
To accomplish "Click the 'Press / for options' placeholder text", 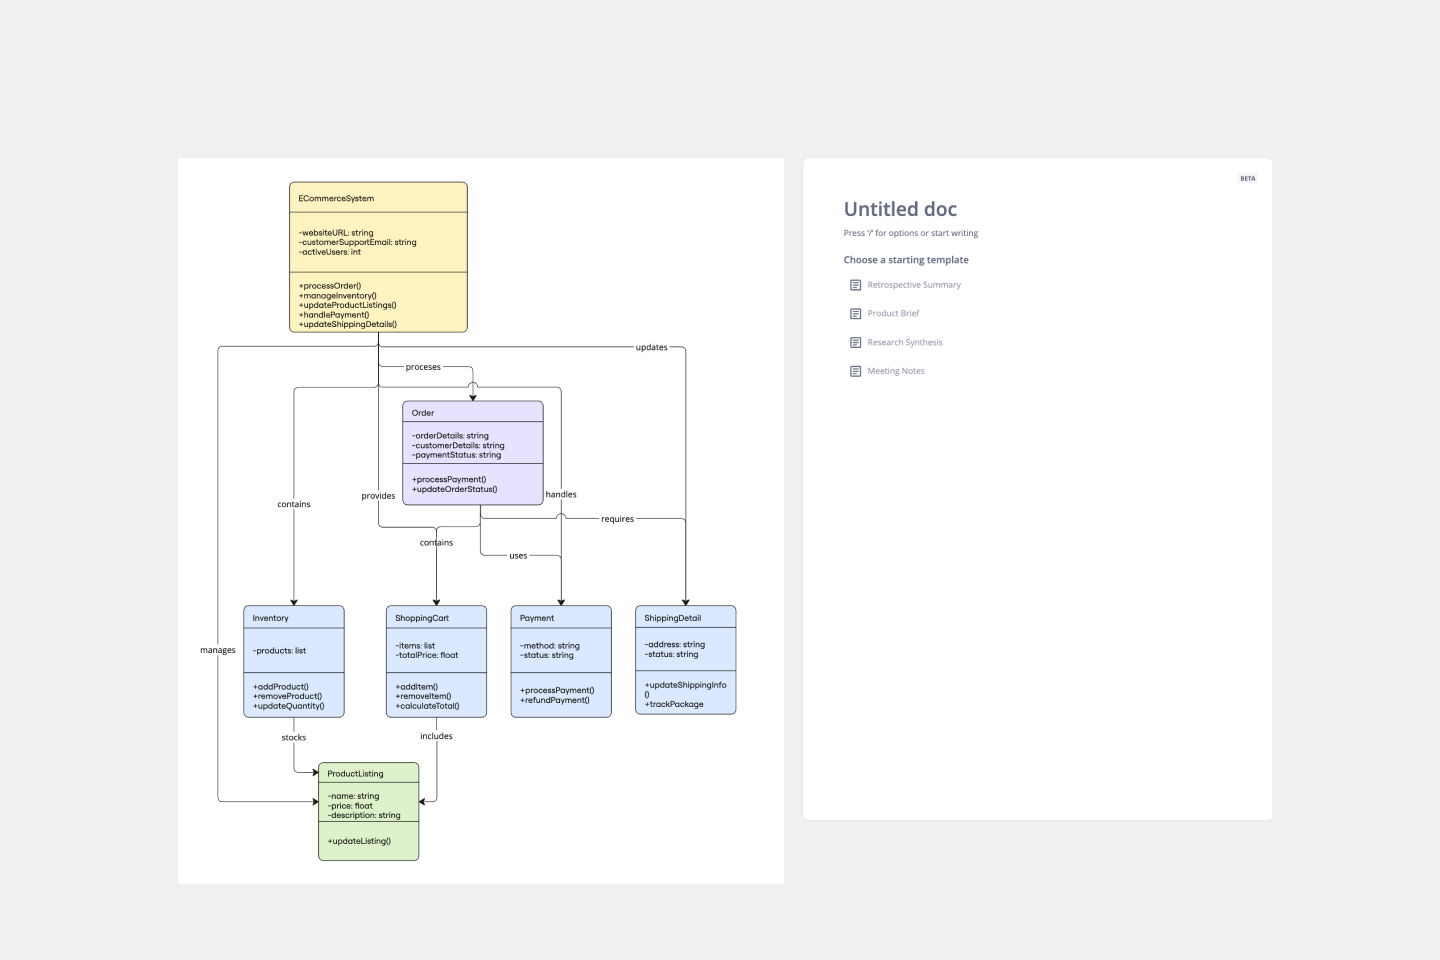I will 910,233.
